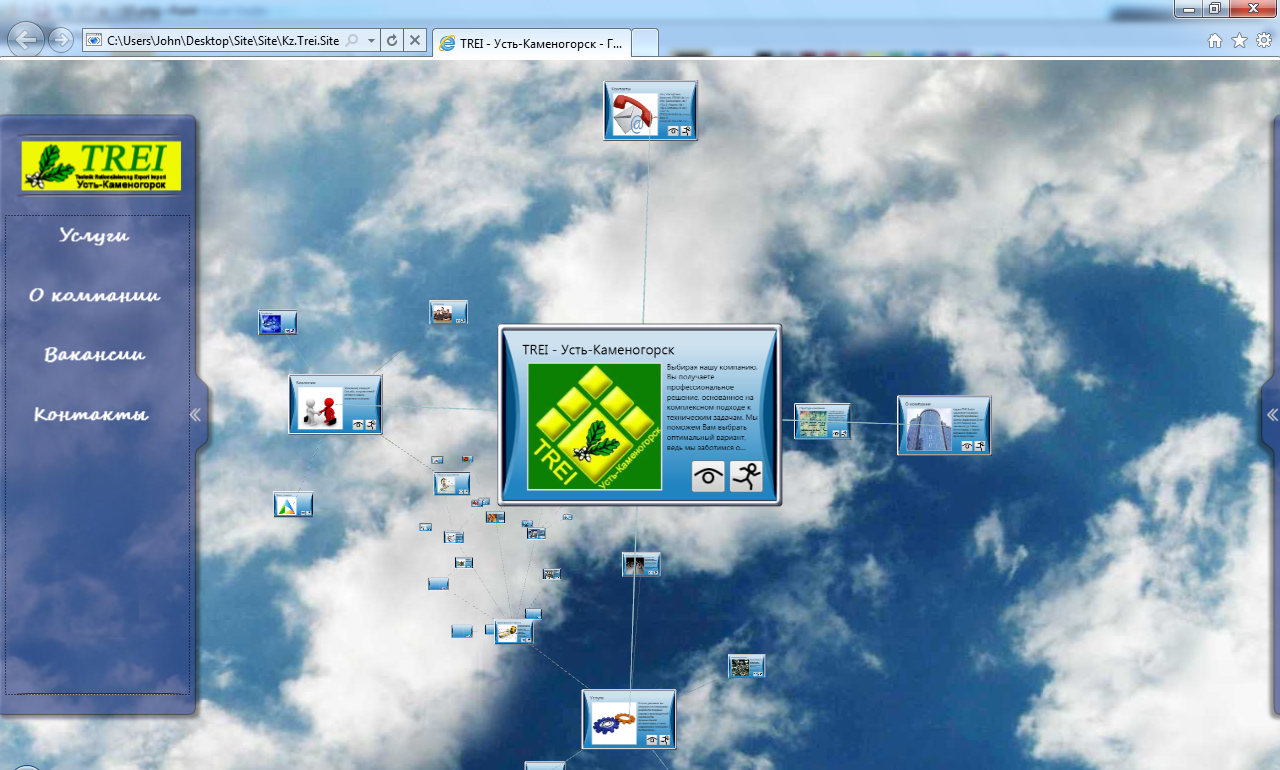1280x770 pixels.
Task: Open Favorites with the star icon
Action: [x=1239, y=40]
